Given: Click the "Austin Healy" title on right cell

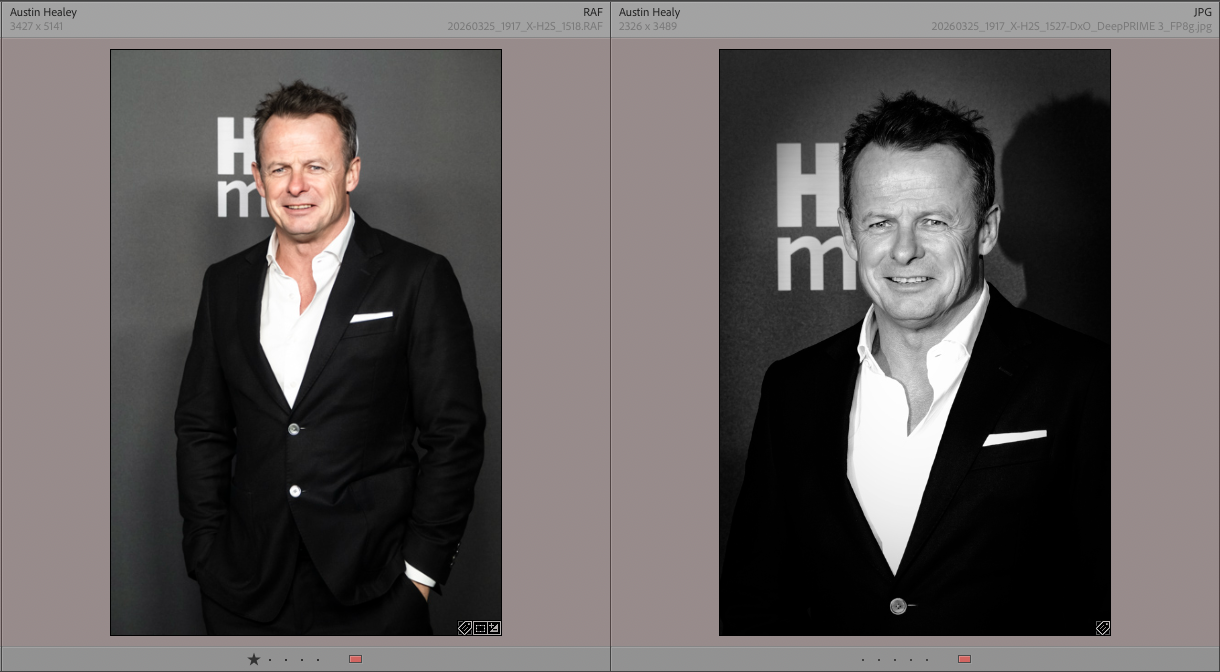Looking at the screenshot, I should tap(649, 12).
